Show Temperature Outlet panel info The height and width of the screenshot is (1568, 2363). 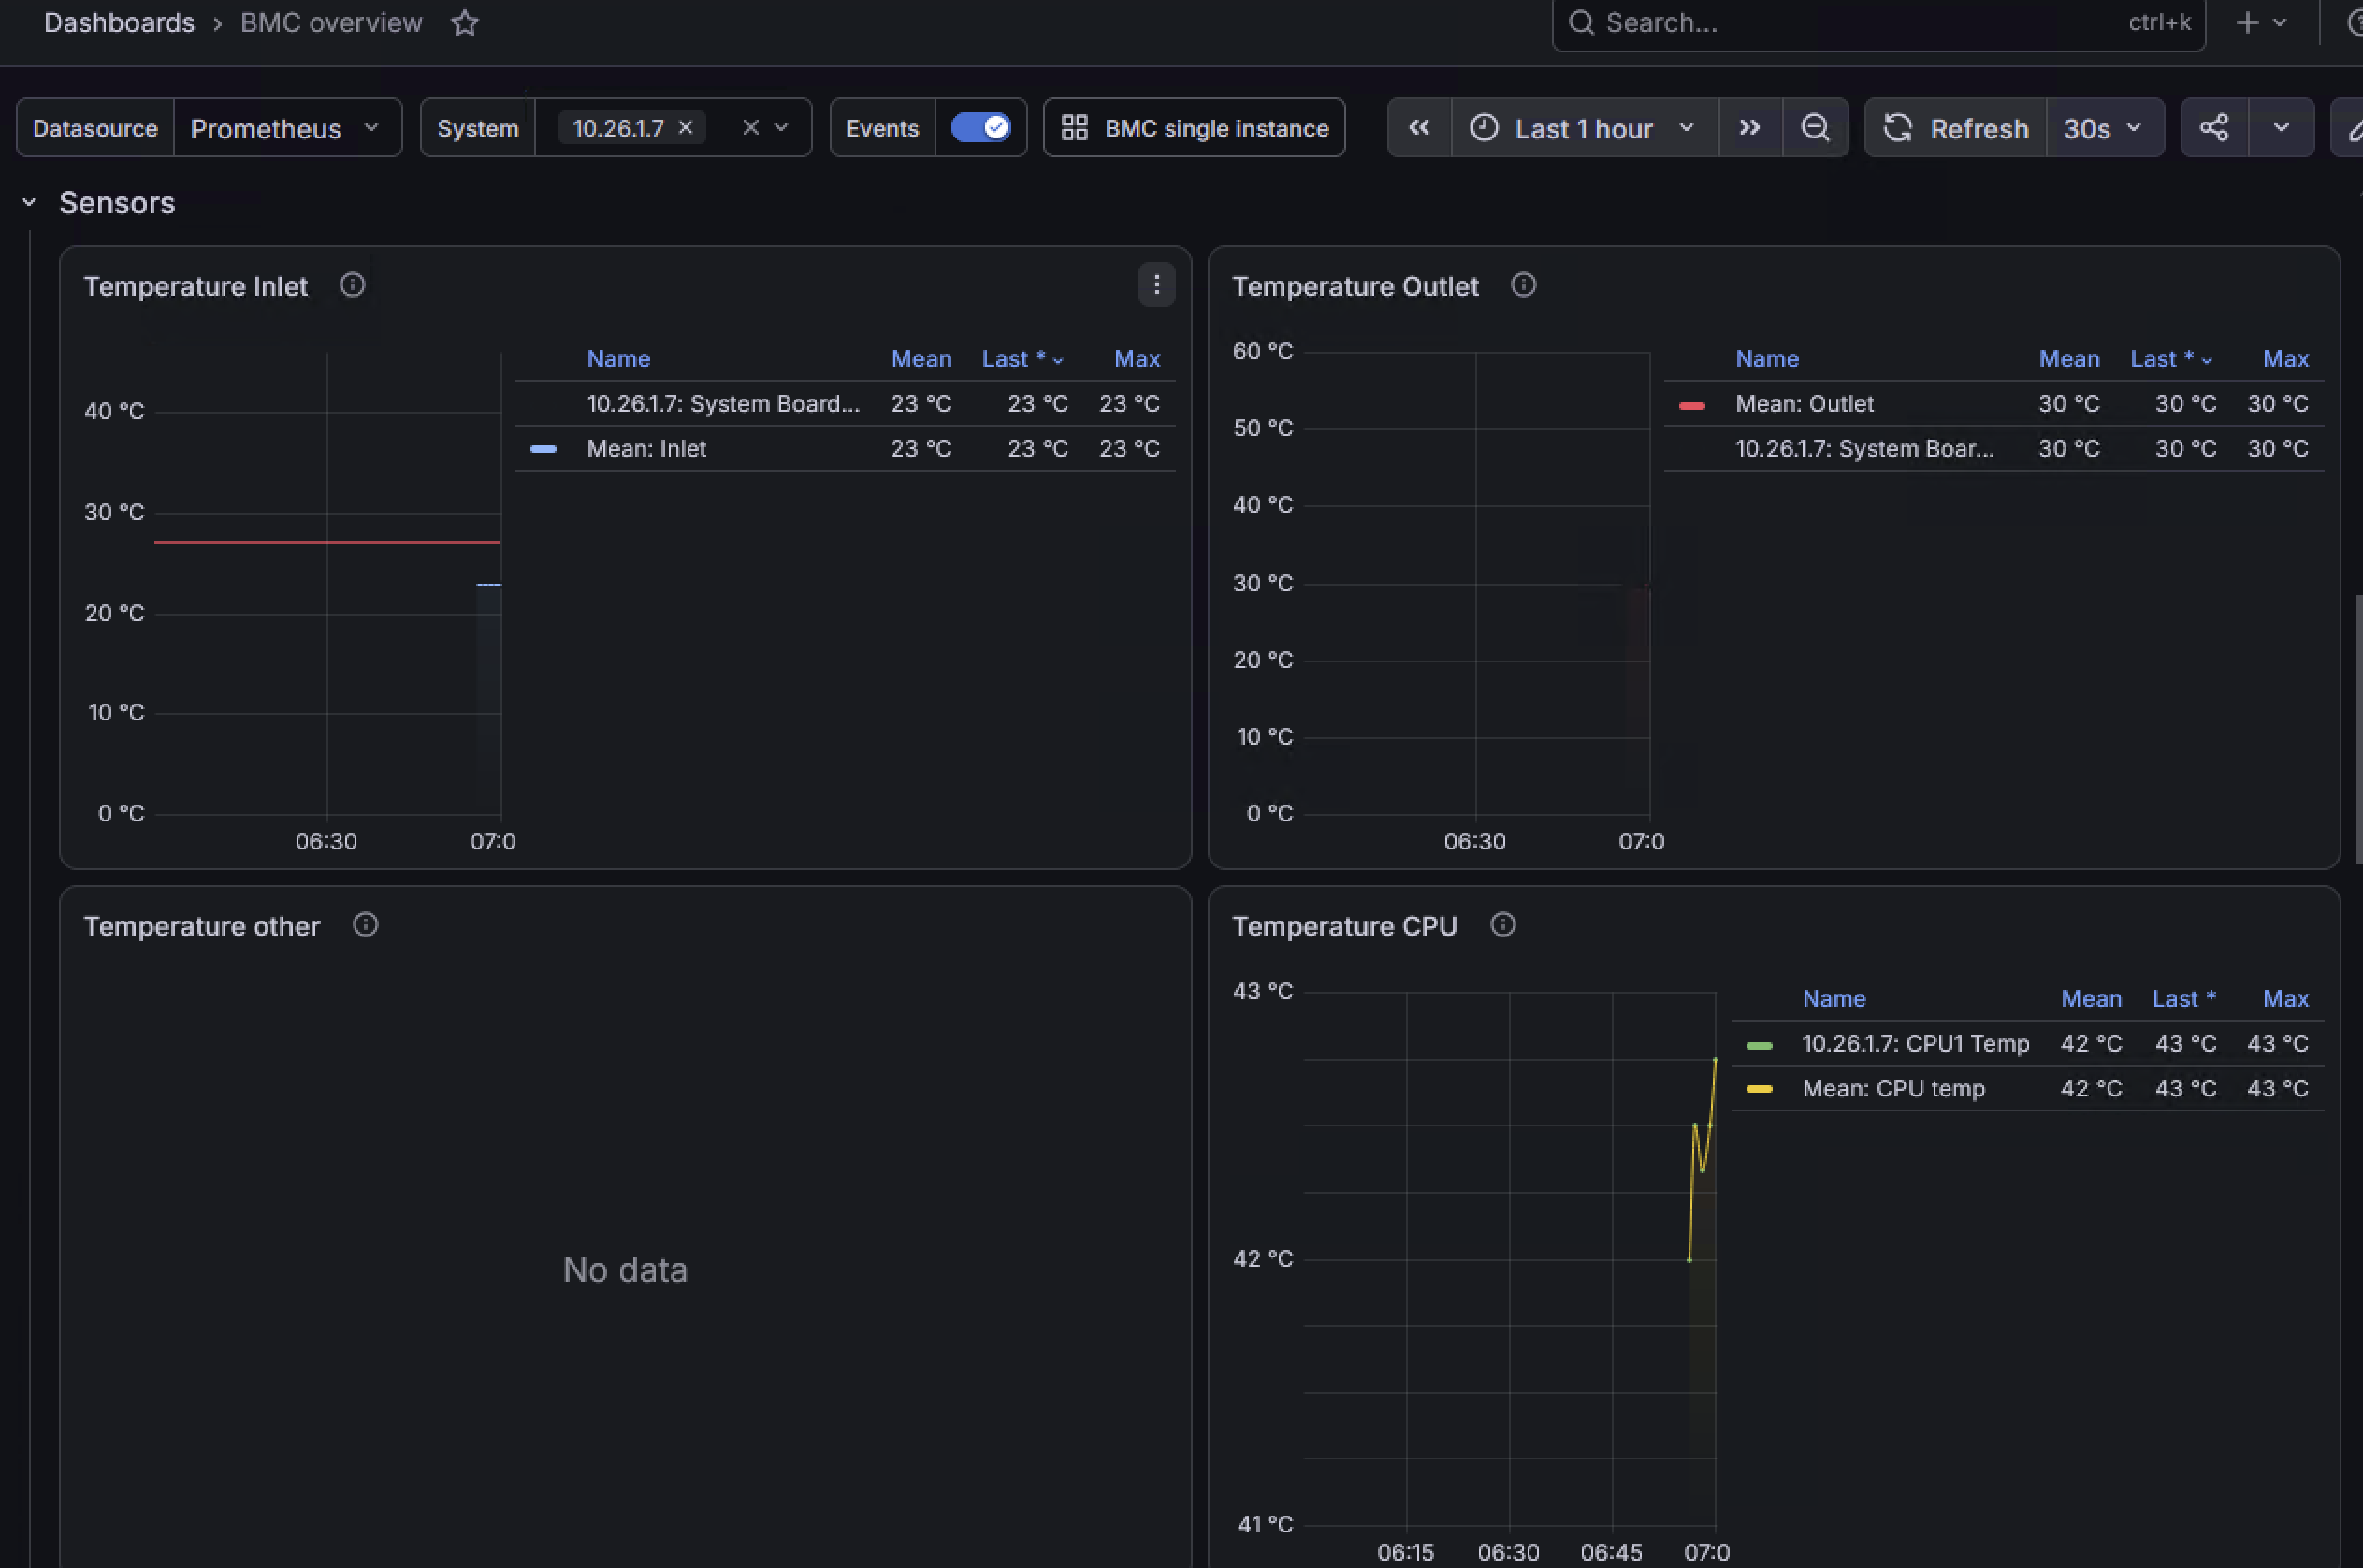(x=1523, y=285)
